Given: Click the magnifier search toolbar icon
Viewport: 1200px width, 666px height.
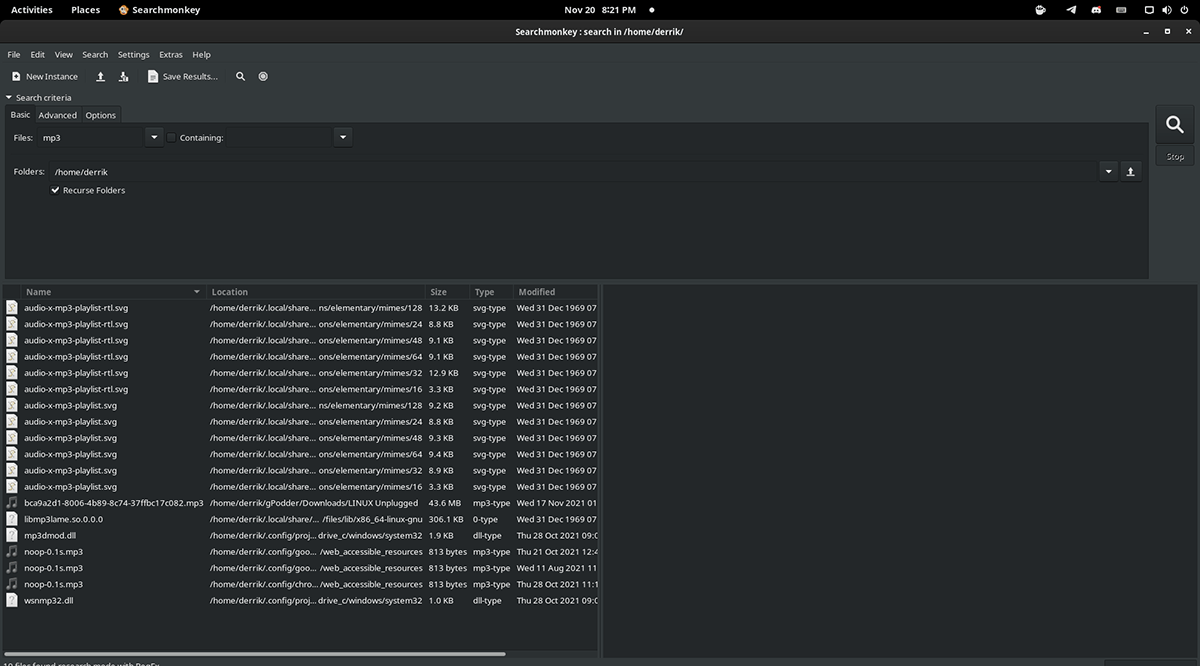Looking at the screenshot, I should 241,76.
